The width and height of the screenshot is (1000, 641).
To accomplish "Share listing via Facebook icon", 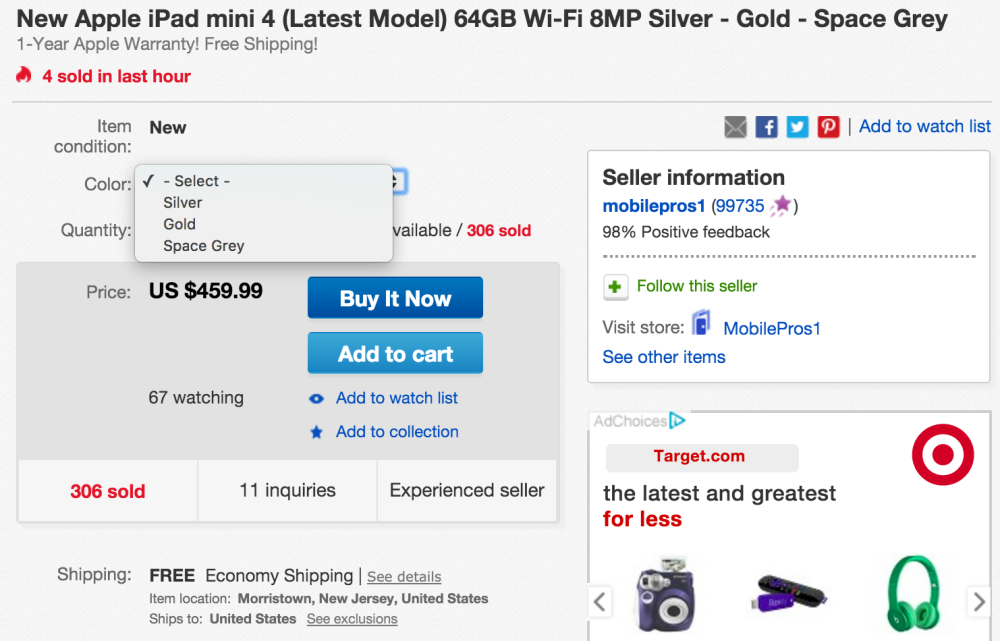I will (766, 127).
